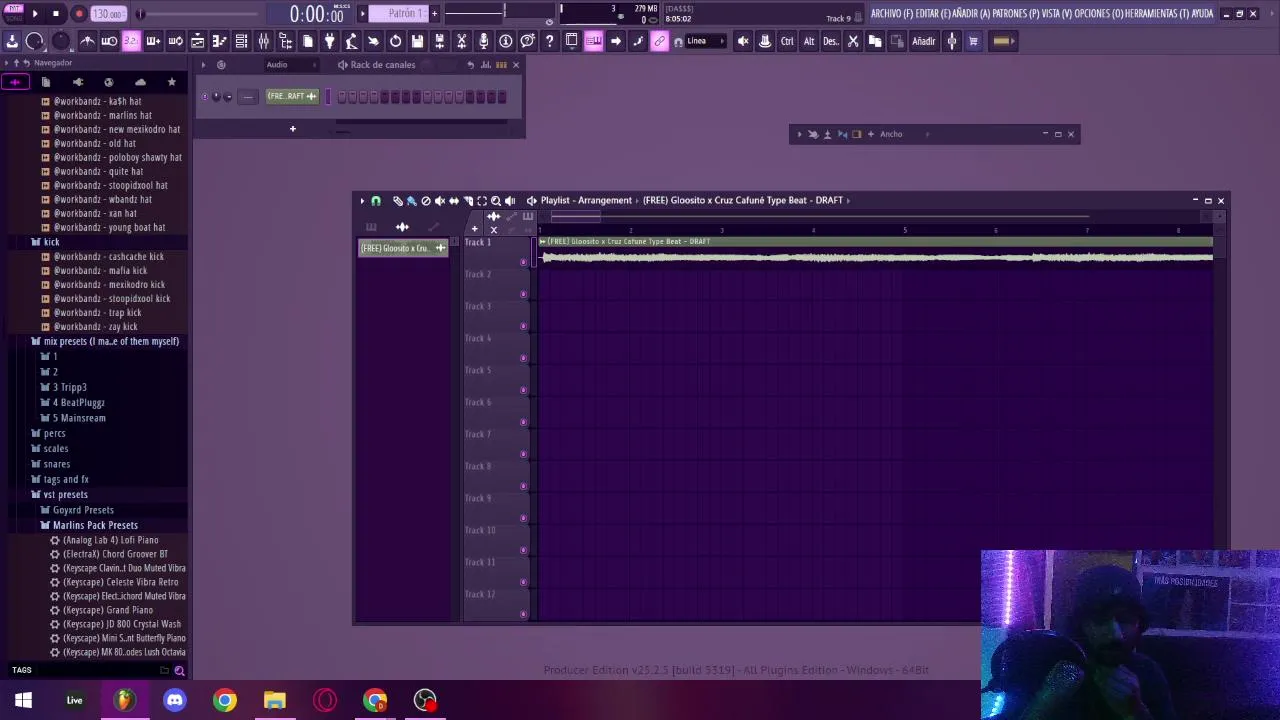
Task: Open the channel rack toolbar icon
Action: coord(241,41)
